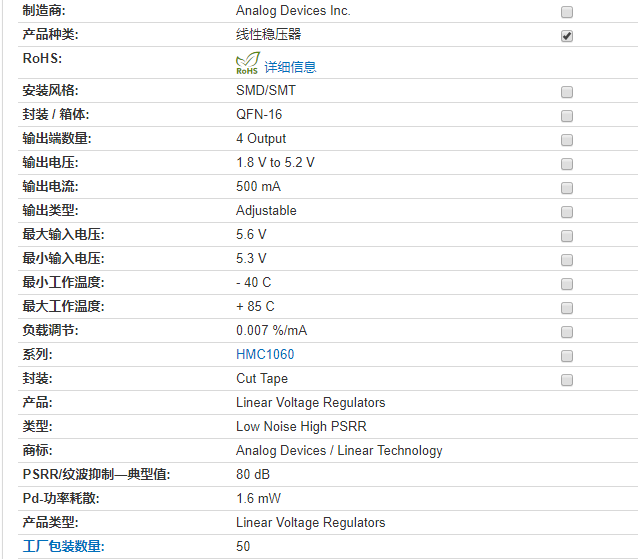This screenshot has width=639, height=559.
Task: Click the 0.007 %/mA load regulation value
Action: (271, 330)
